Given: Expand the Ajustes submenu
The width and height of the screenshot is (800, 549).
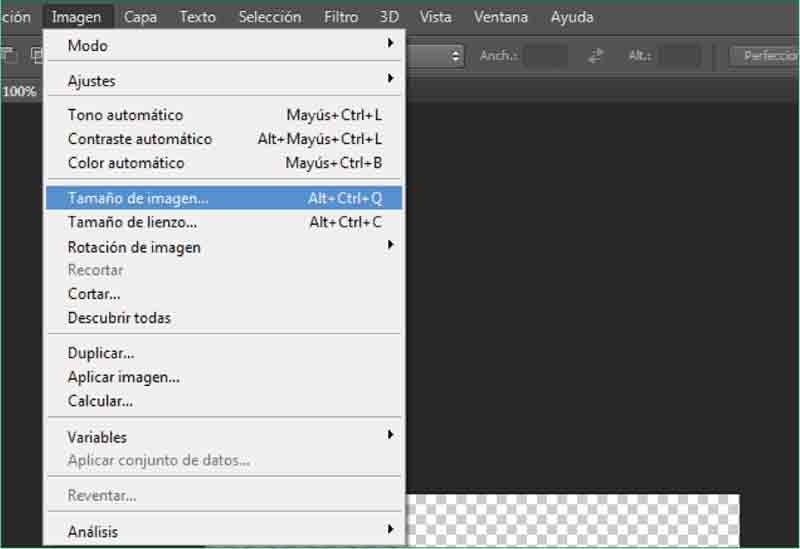Looking at the screenshot, I should tap(225, 81).
